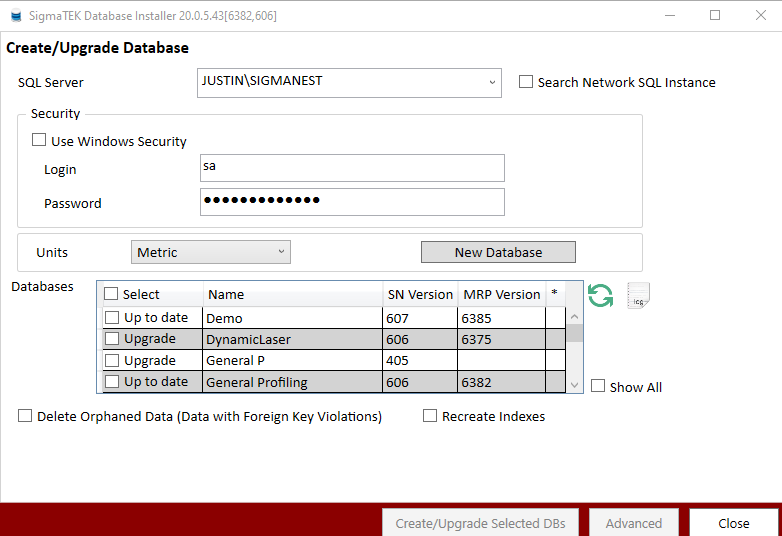Click the database list scroll down arrow
The width and height of the screenshot is (782, 536).
(x=575, y=385)
